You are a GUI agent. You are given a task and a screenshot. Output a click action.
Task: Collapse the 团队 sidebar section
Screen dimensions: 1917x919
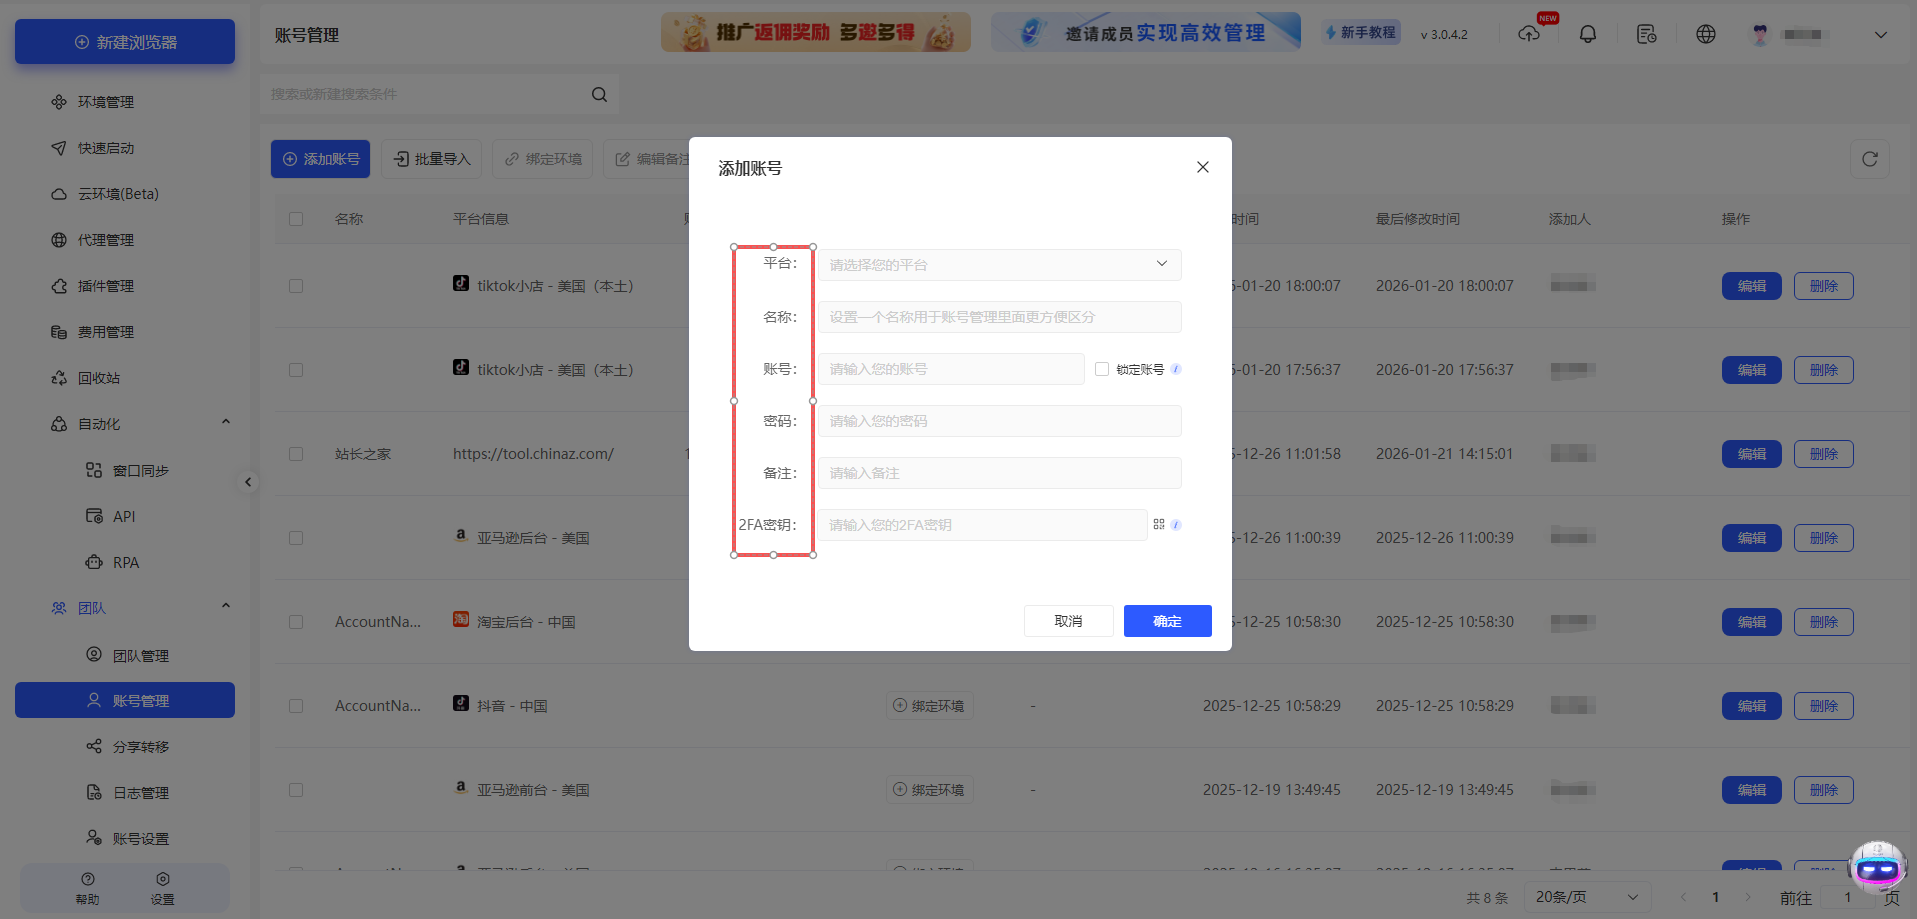pyautogui.click(x=225, y=605)
